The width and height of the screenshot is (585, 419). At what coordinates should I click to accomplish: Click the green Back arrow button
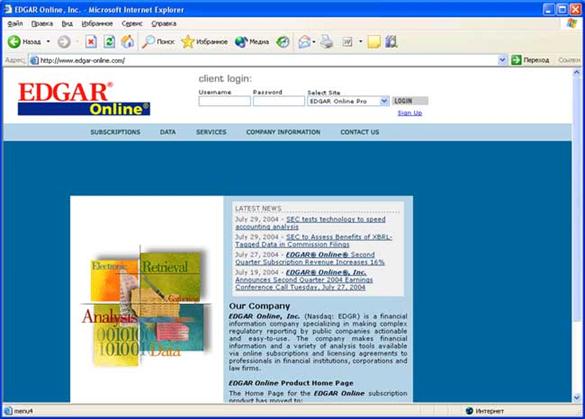(14, 41)
